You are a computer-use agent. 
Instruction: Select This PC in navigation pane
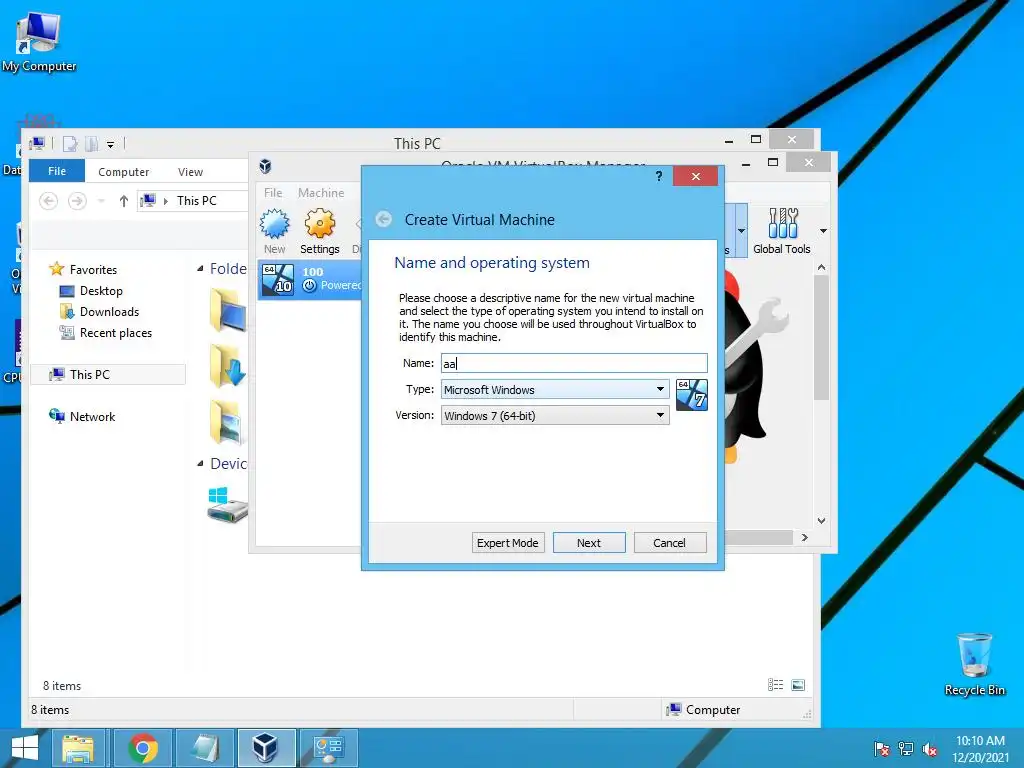[x=108, y=374]
